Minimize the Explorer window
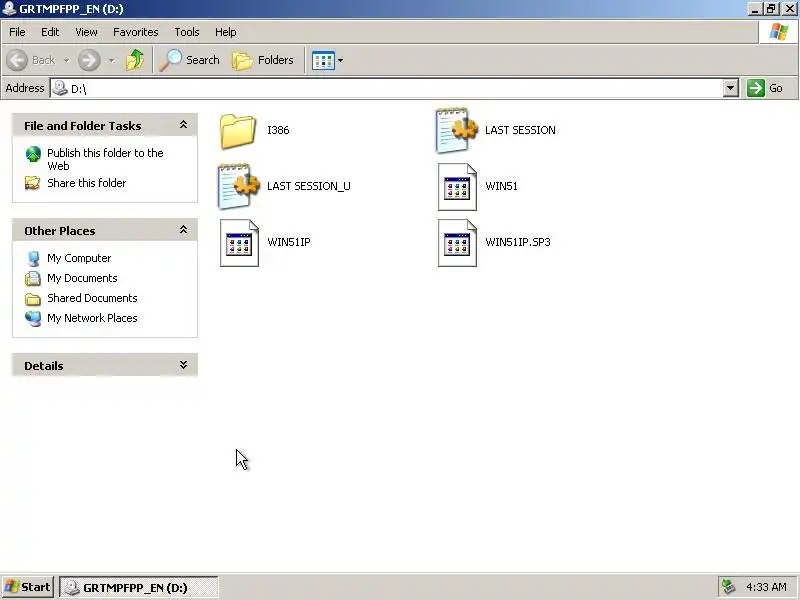Image resolution: width=800 pixels, height=600 pixels. [755, 9]
